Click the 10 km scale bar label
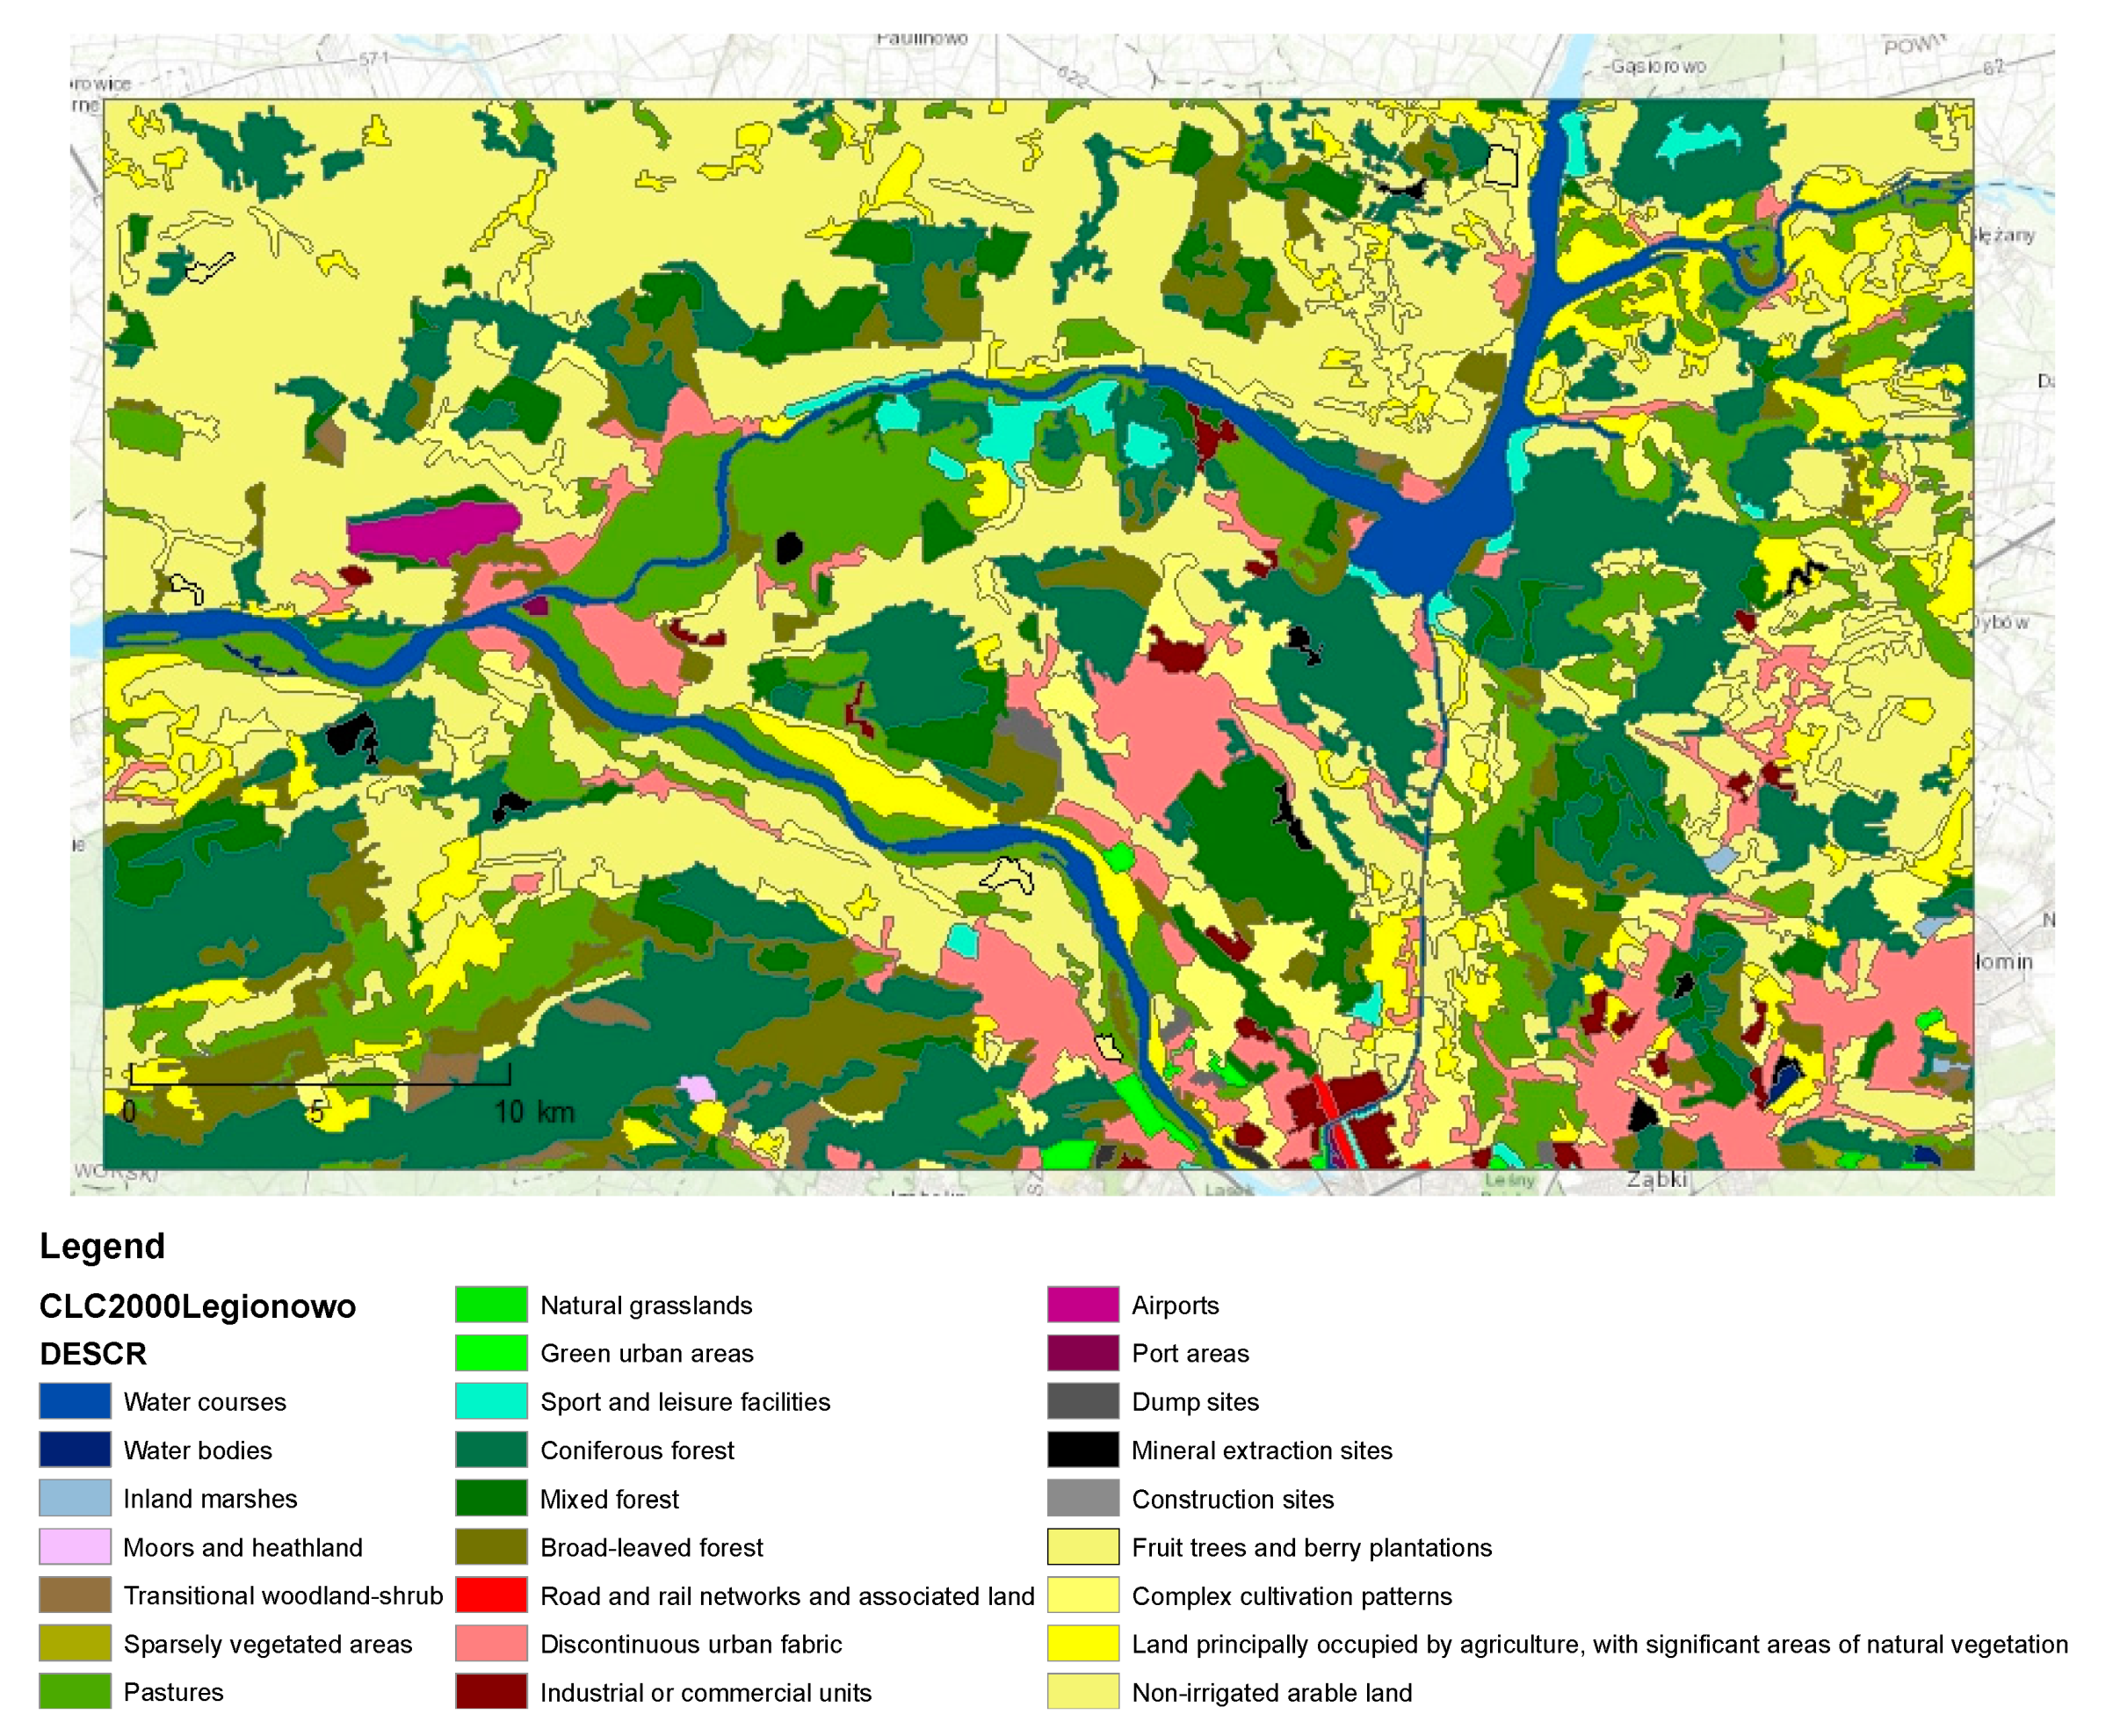2113x1736 pixels. [534, 1112]
